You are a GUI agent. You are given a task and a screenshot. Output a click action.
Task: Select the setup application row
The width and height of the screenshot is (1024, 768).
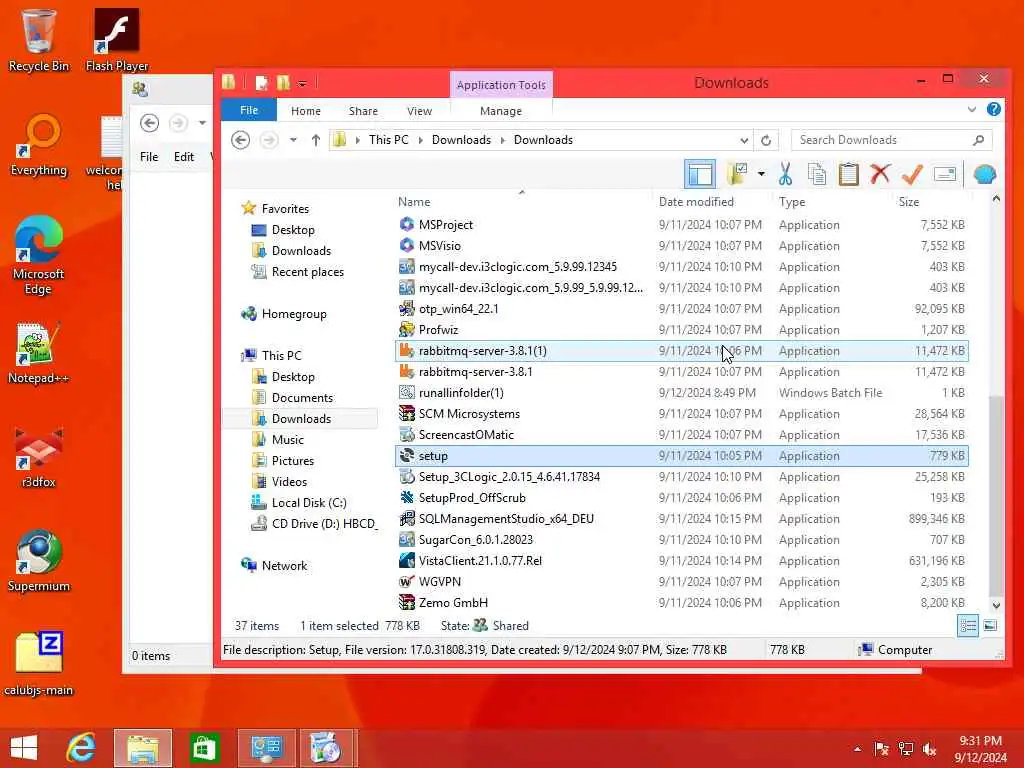coord(682,456)
